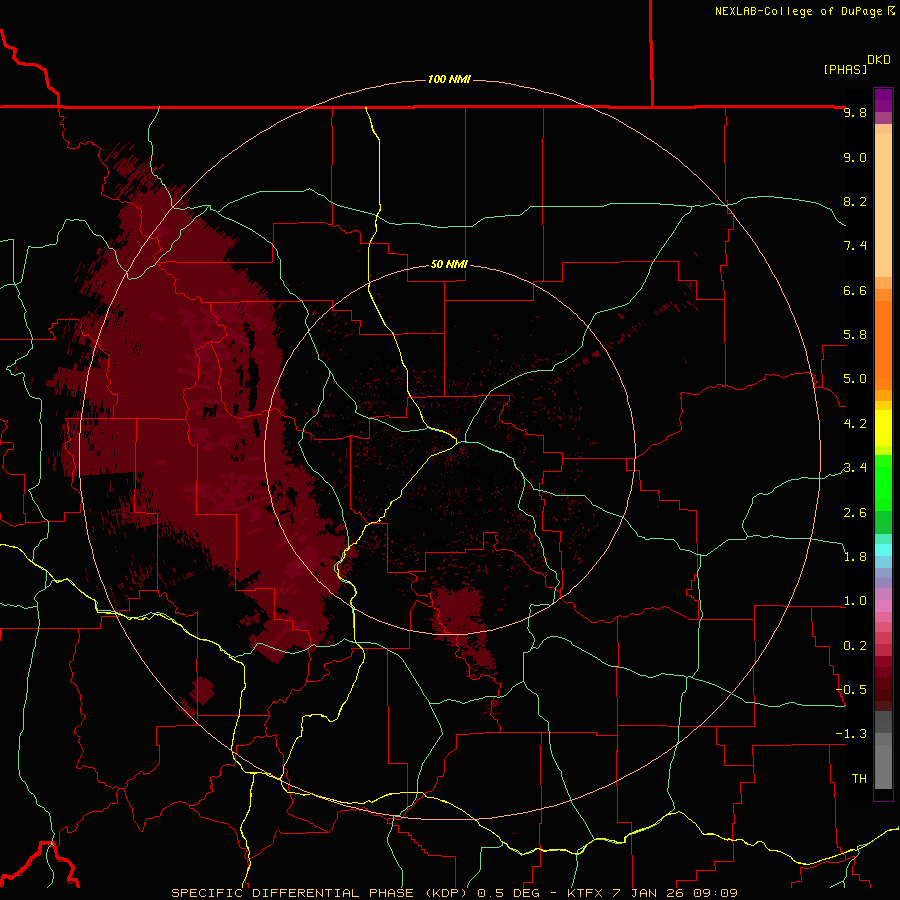Select the 7.4 legend value
900x900 pixels.
(855, 246)
